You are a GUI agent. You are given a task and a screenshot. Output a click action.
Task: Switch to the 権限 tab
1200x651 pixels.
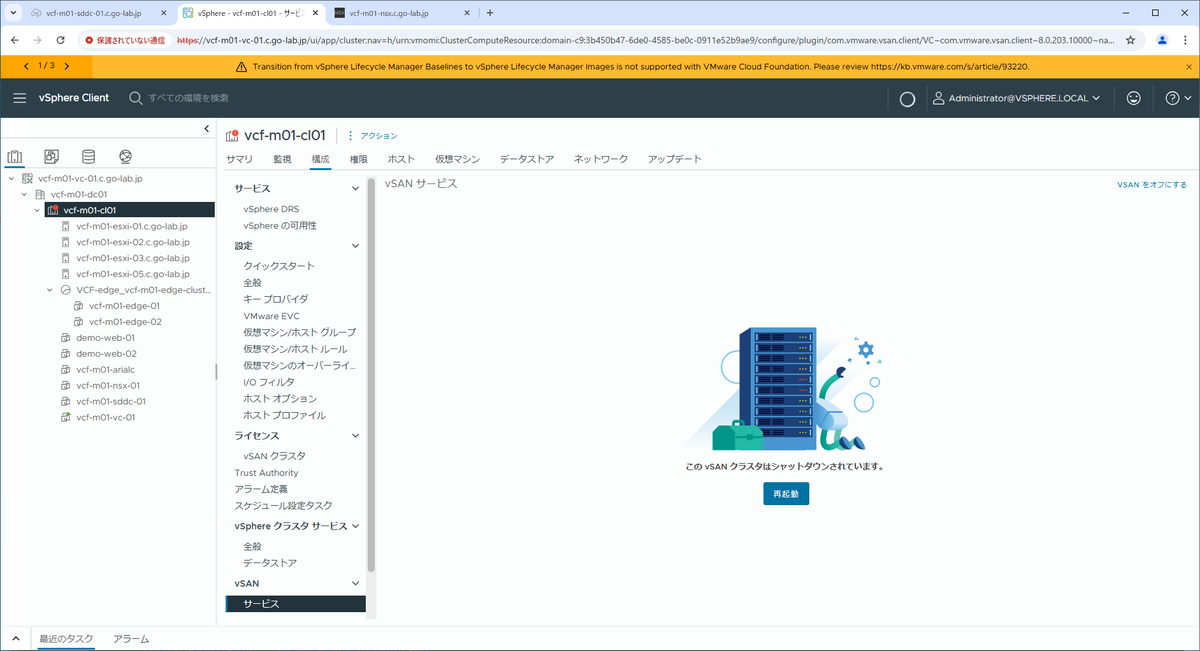tap(359, 159)
